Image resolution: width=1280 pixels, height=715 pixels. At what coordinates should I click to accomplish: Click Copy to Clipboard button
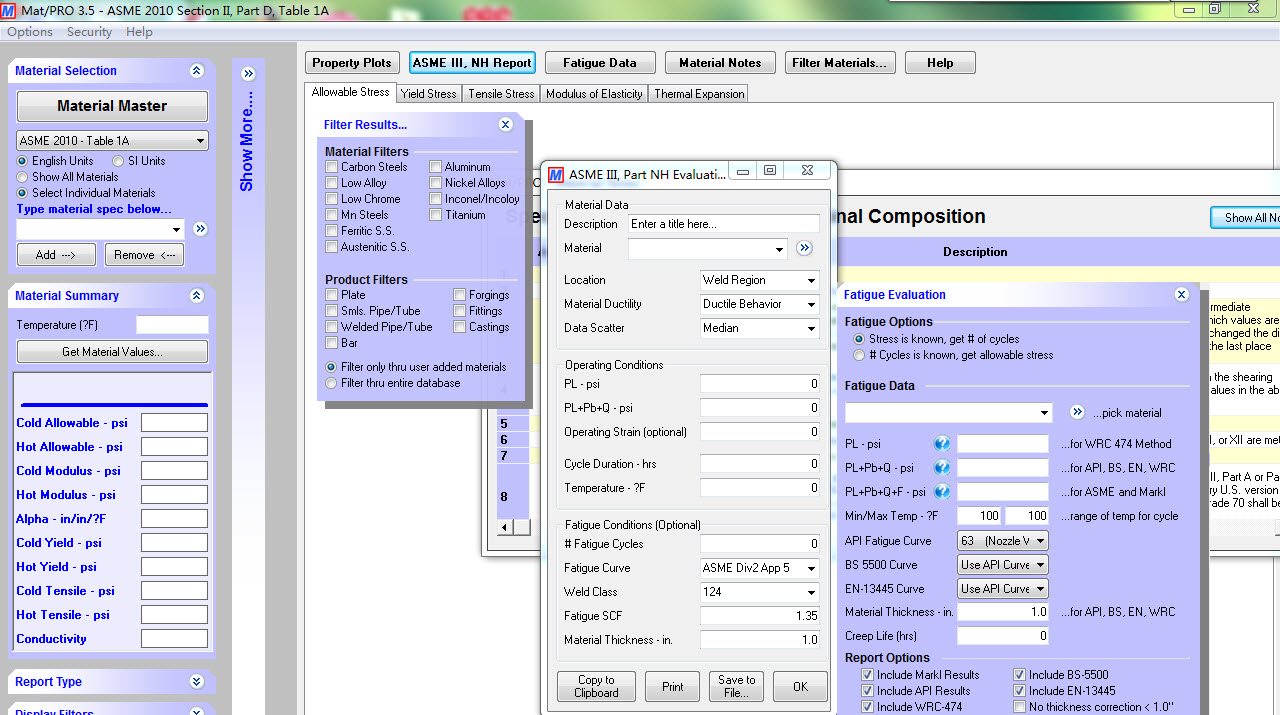[596, 687]
